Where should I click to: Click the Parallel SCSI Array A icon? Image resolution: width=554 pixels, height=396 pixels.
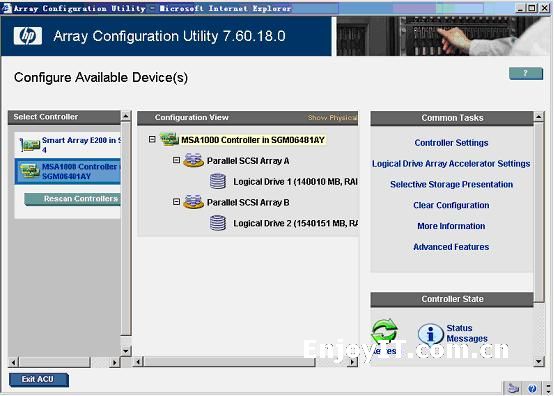click(193, 160)
